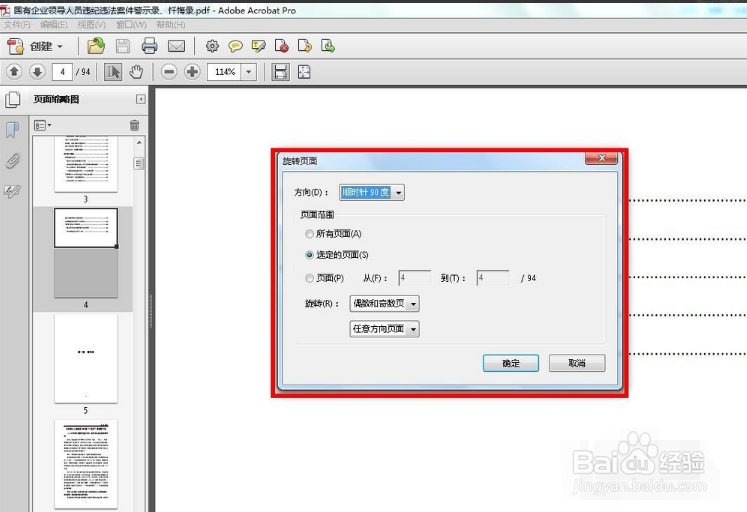Viewport: 747px width, 512px height.
Task: Choose the Select tool cursor icon
Action: (x=113, y=72)
